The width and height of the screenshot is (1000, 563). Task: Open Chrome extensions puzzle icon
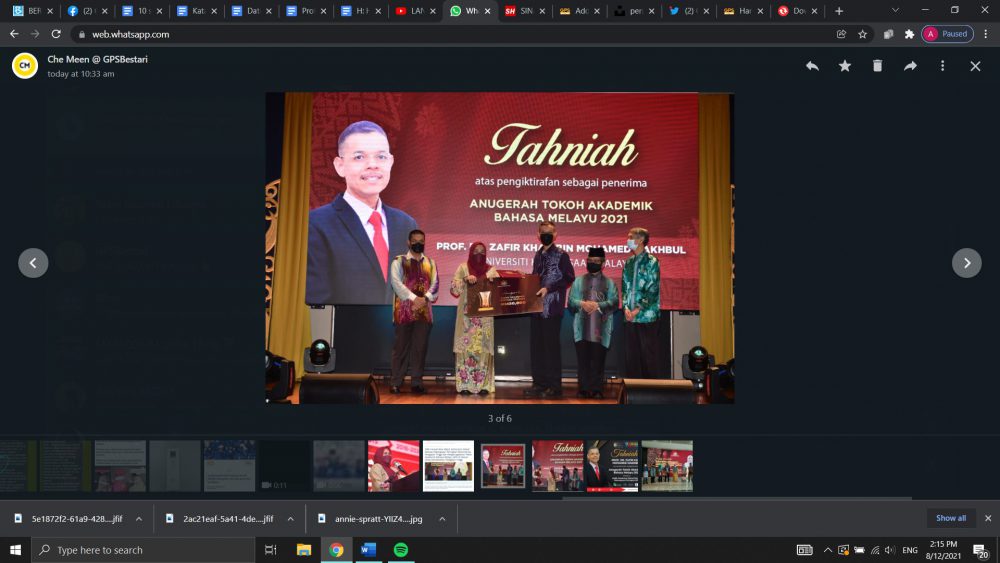pyautogui.click(x=909, y=34)
